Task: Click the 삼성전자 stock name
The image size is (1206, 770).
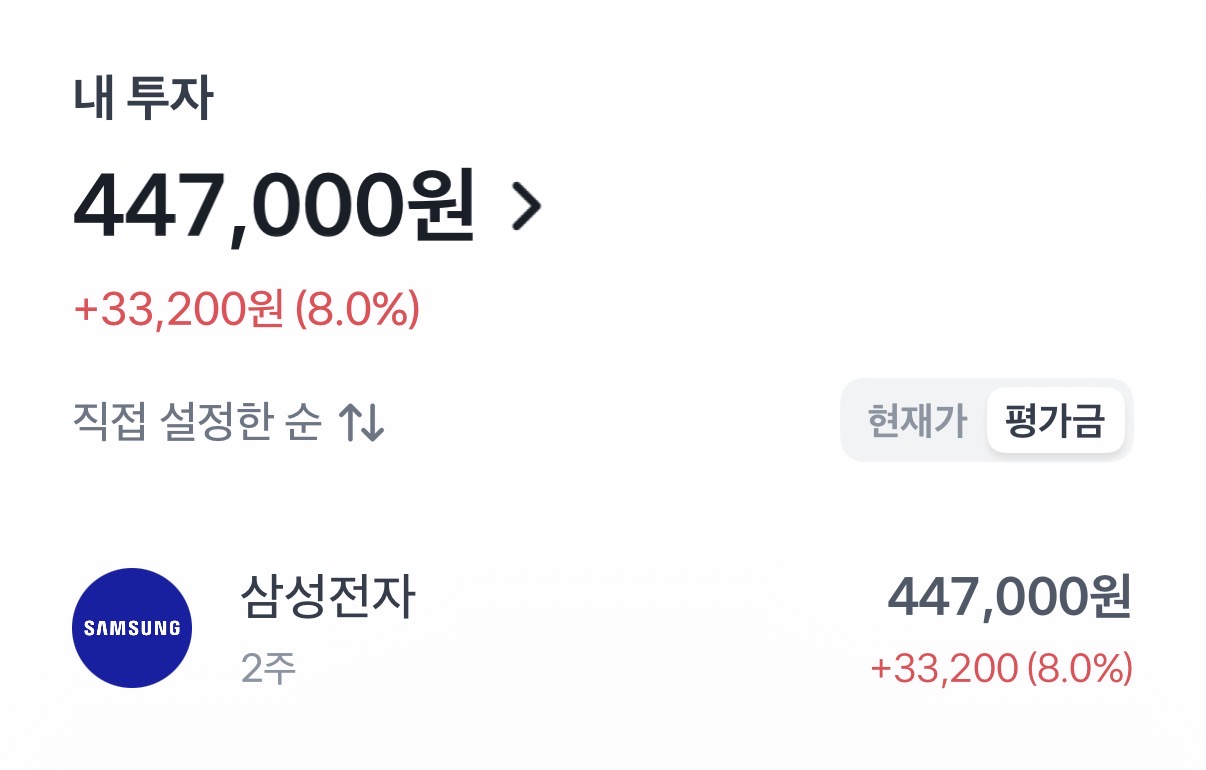Action: (327, 598)
